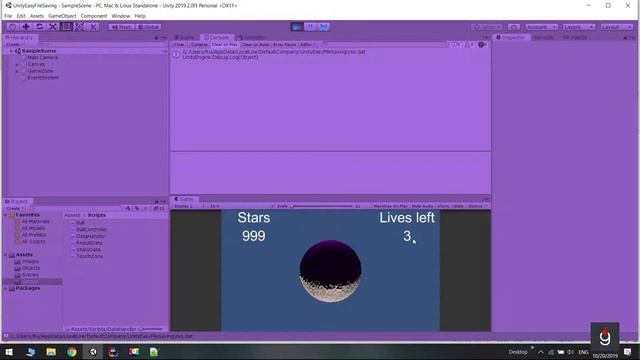
Task: Select the Rect tool in toolbar
Action: tap(66, 27)
